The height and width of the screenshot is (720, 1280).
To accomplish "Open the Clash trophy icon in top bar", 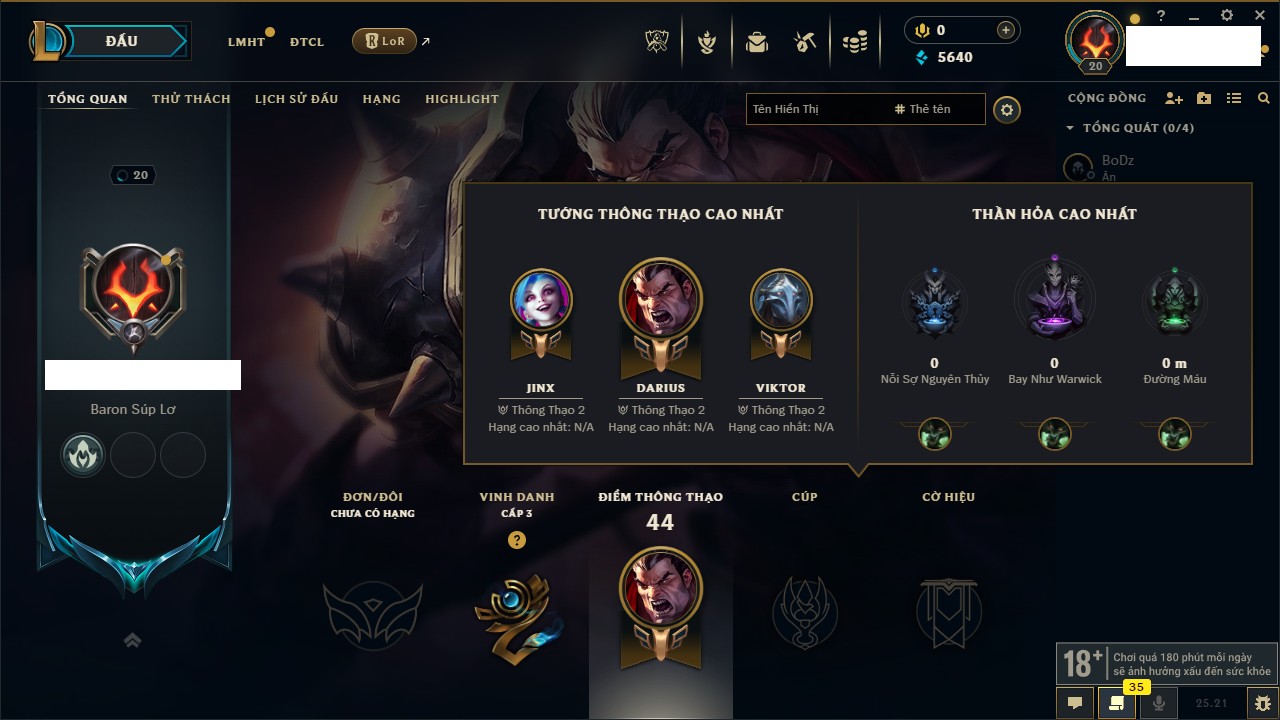I will [657, 42].
